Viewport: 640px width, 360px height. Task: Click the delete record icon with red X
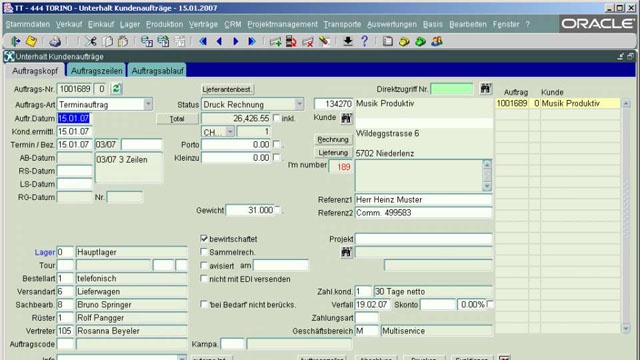coord(308,41)
